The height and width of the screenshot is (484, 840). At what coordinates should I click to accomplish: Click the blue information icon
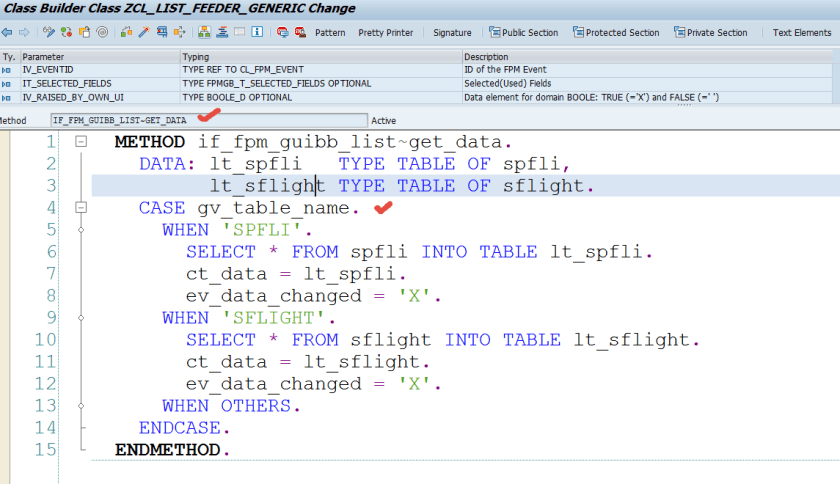coord(257,32)
